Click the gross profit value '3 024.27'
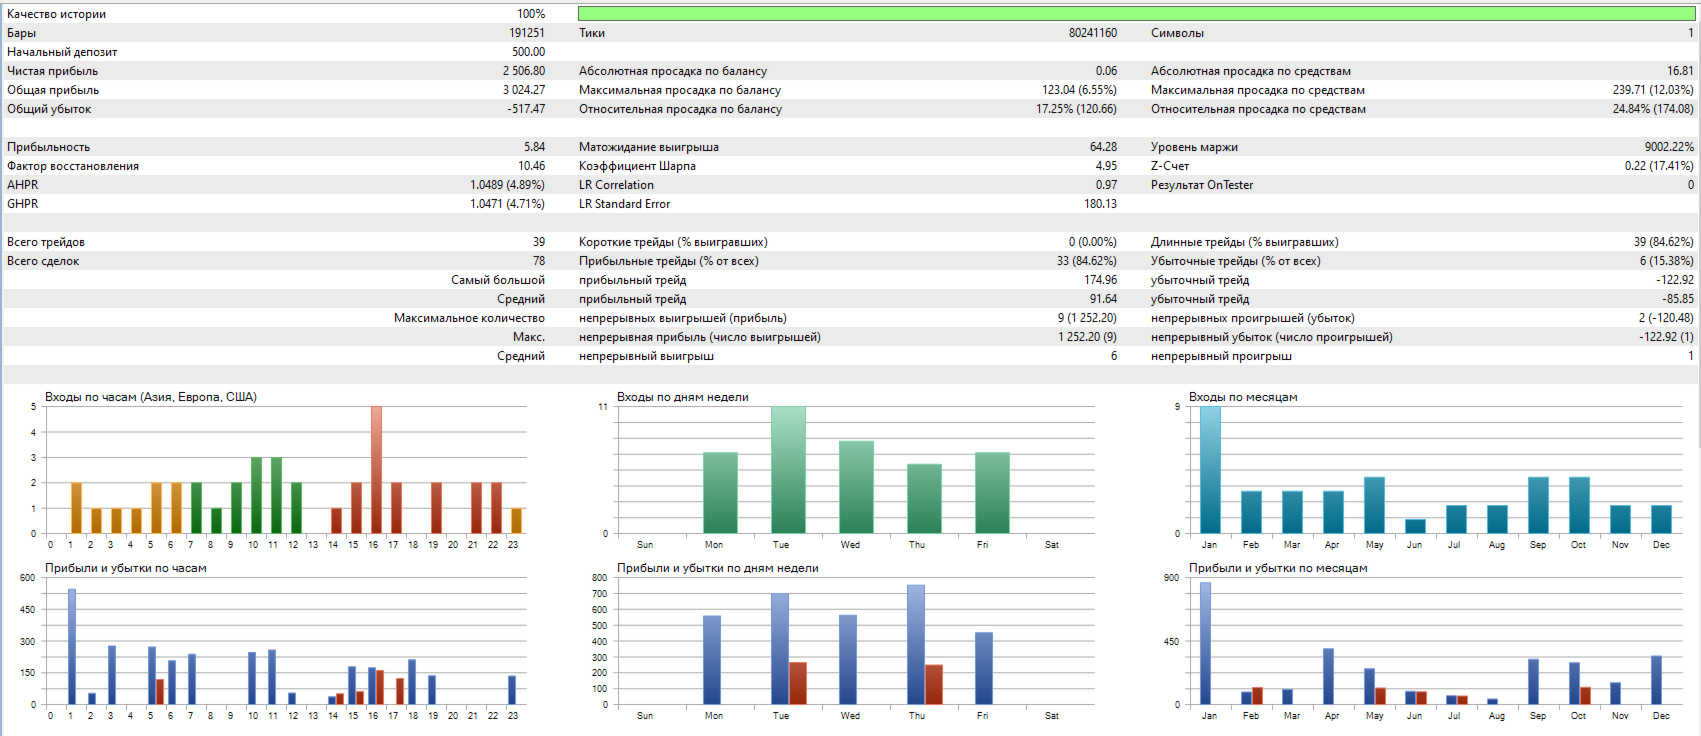The width and height of the screenshot is (1701, 736). (524, 90)
